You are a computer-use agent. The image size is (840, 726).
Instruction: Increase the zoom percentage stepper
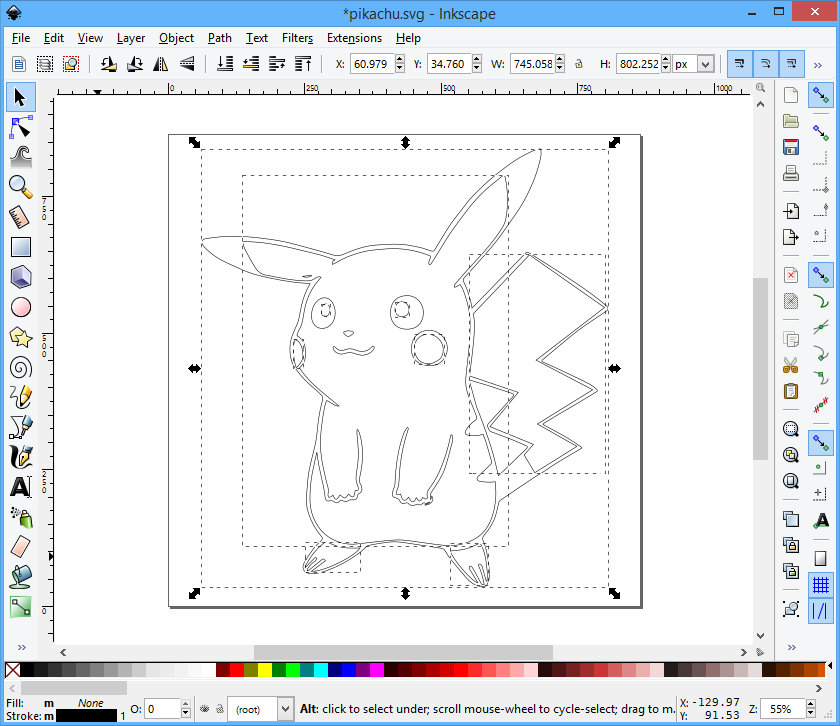click(x=811, y=704)
